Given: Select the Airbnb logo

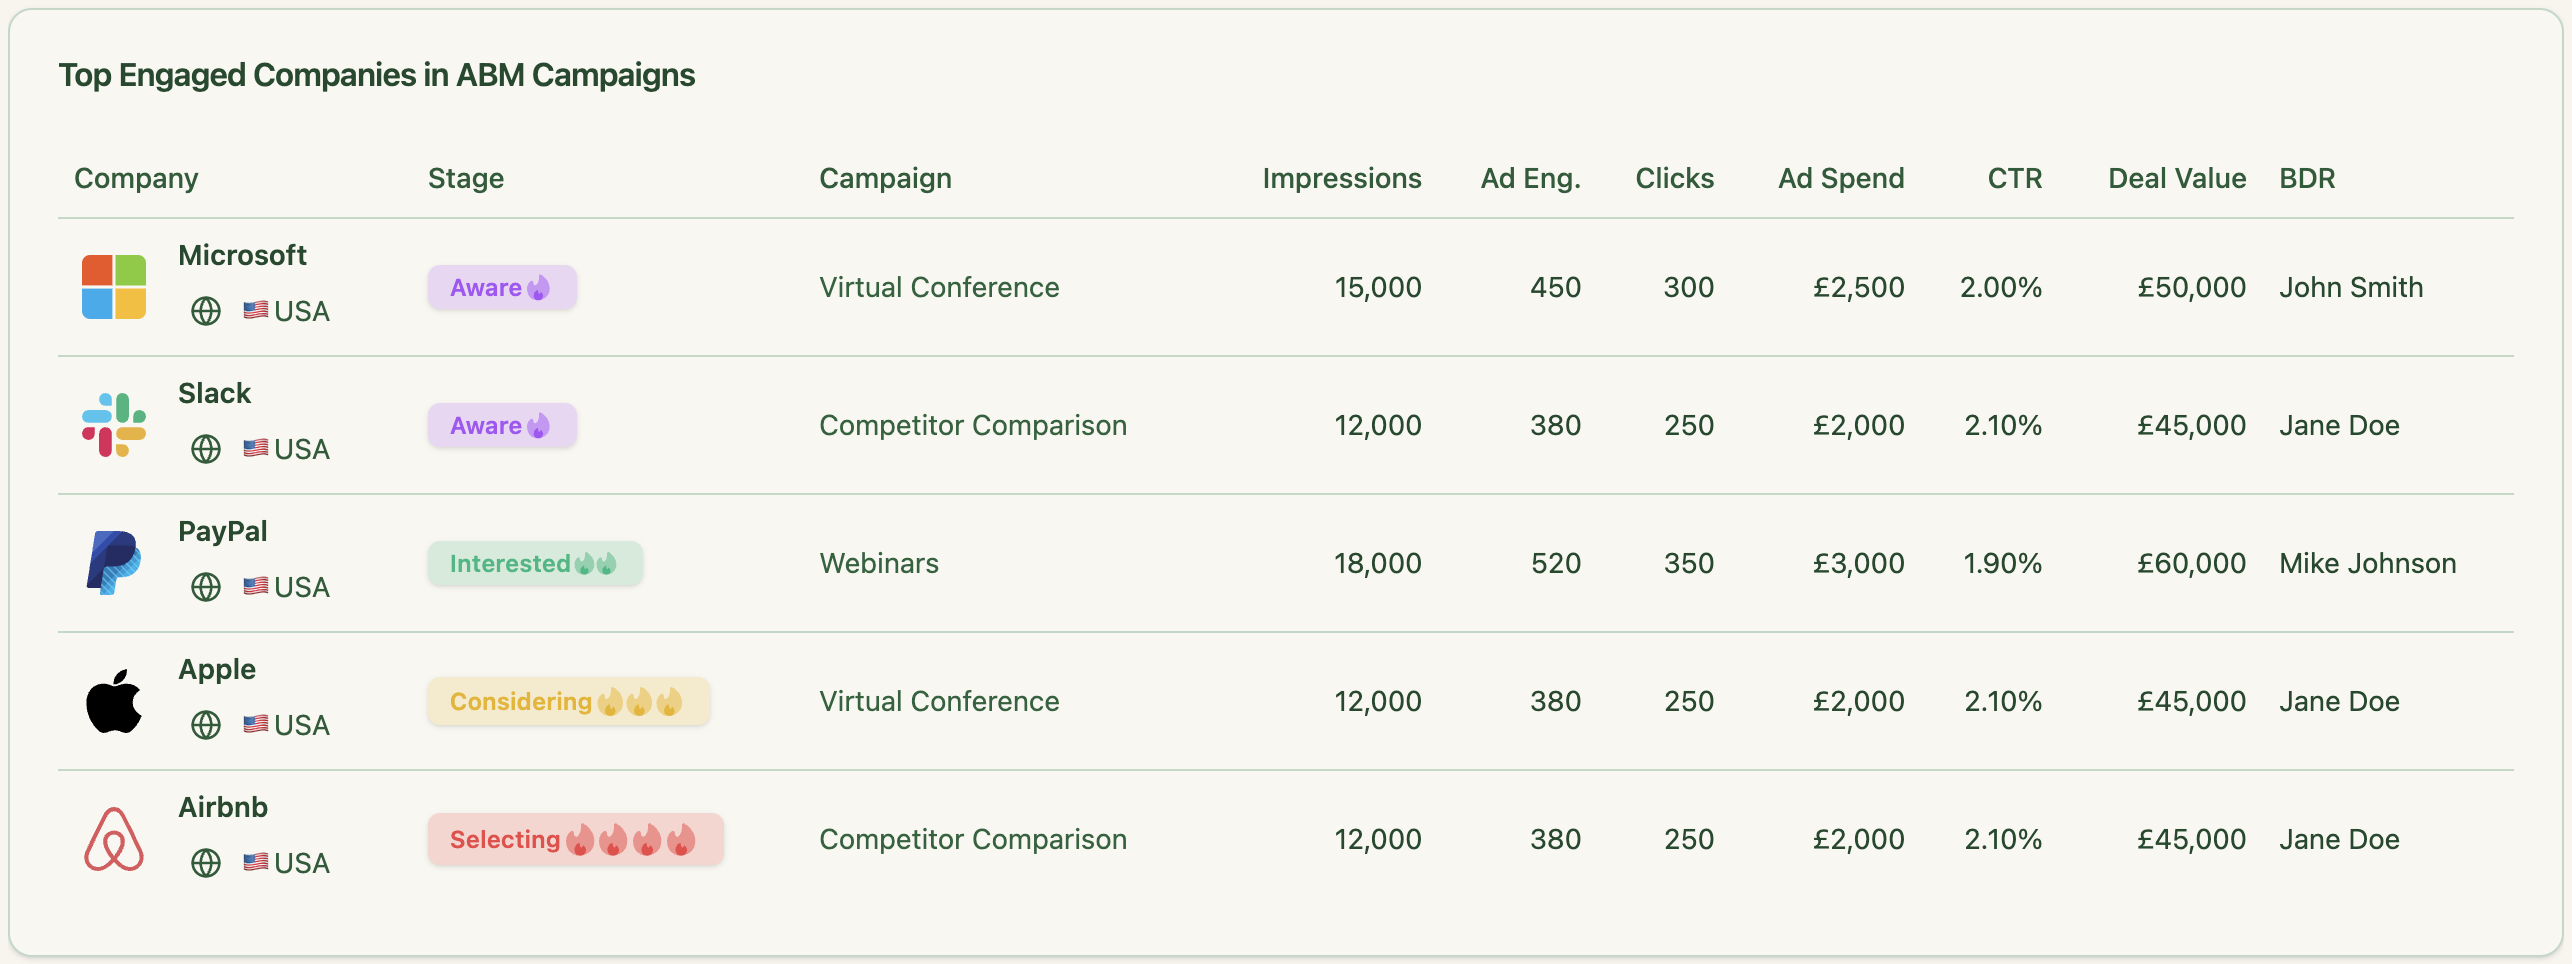Looking at the screenshot, I should (114, 839).
